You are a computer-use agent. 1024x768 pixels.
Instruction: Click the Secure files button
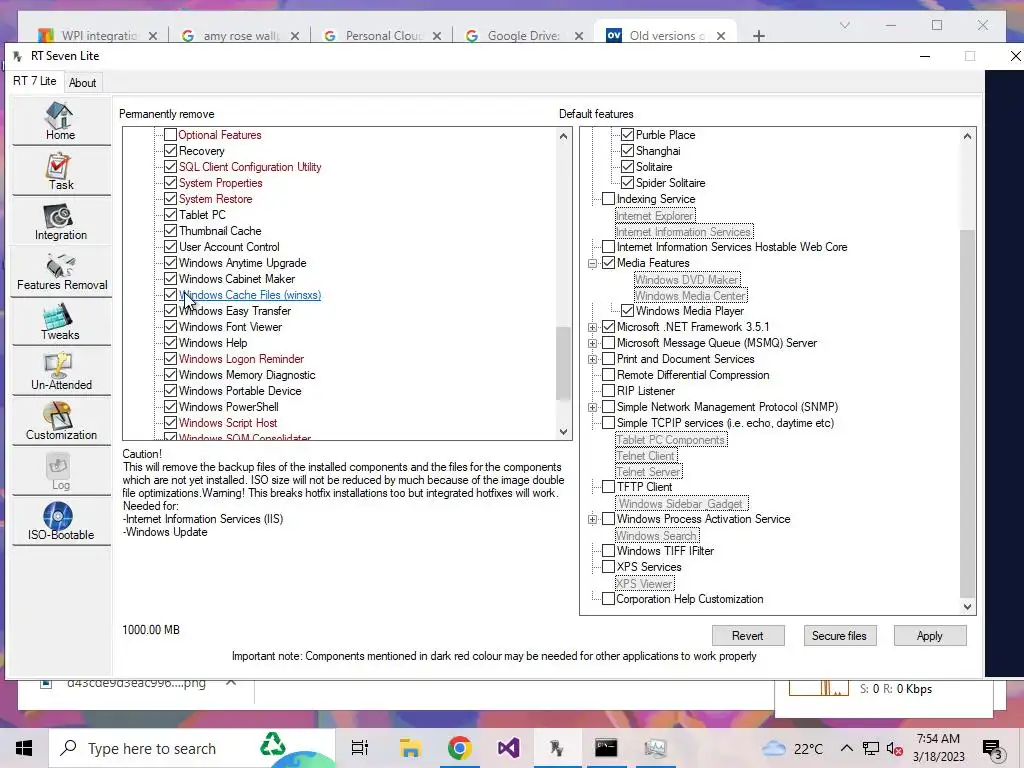click(839, 635)
